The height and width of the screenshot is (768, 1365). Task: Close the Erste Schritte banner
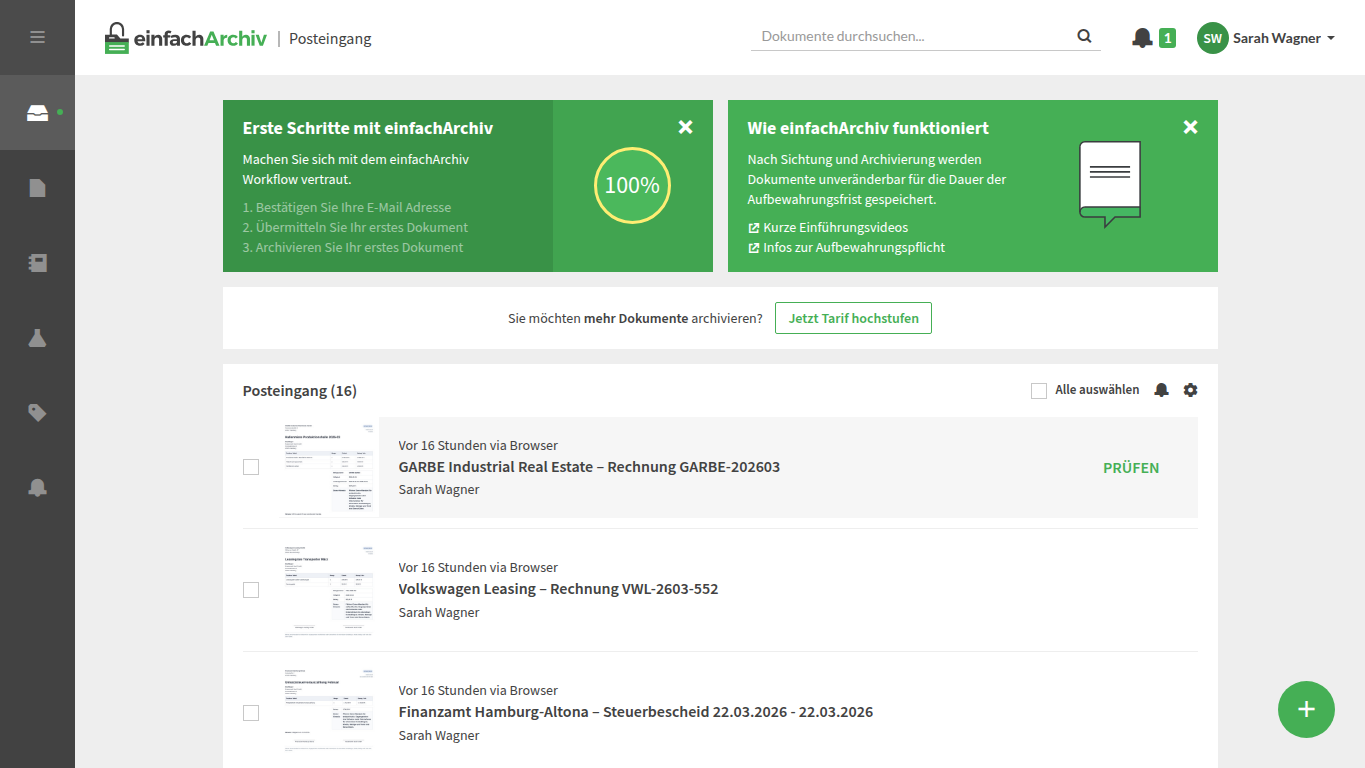point(685,127)
